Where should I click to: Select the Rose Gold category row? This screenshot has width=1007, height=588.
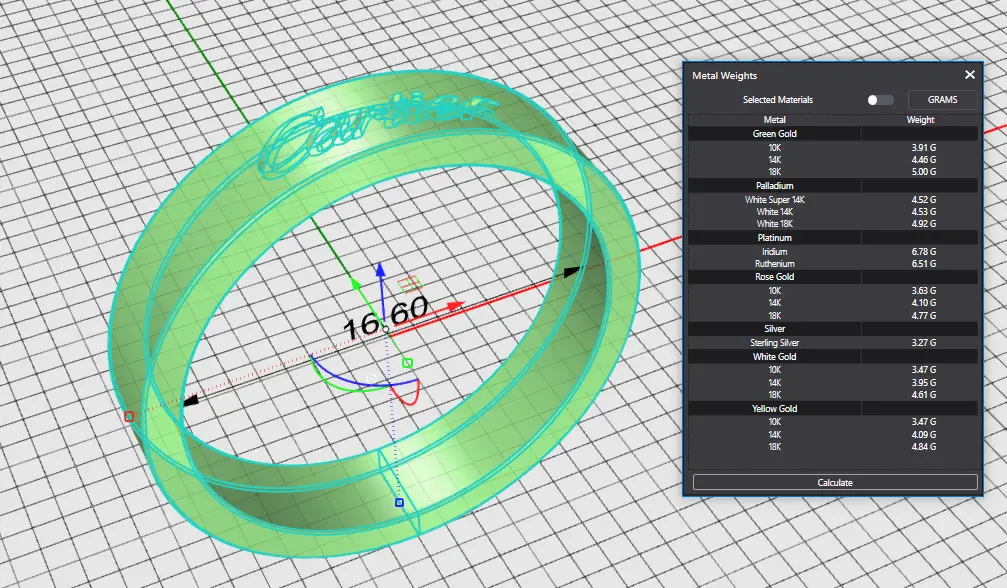click(833, 277)
